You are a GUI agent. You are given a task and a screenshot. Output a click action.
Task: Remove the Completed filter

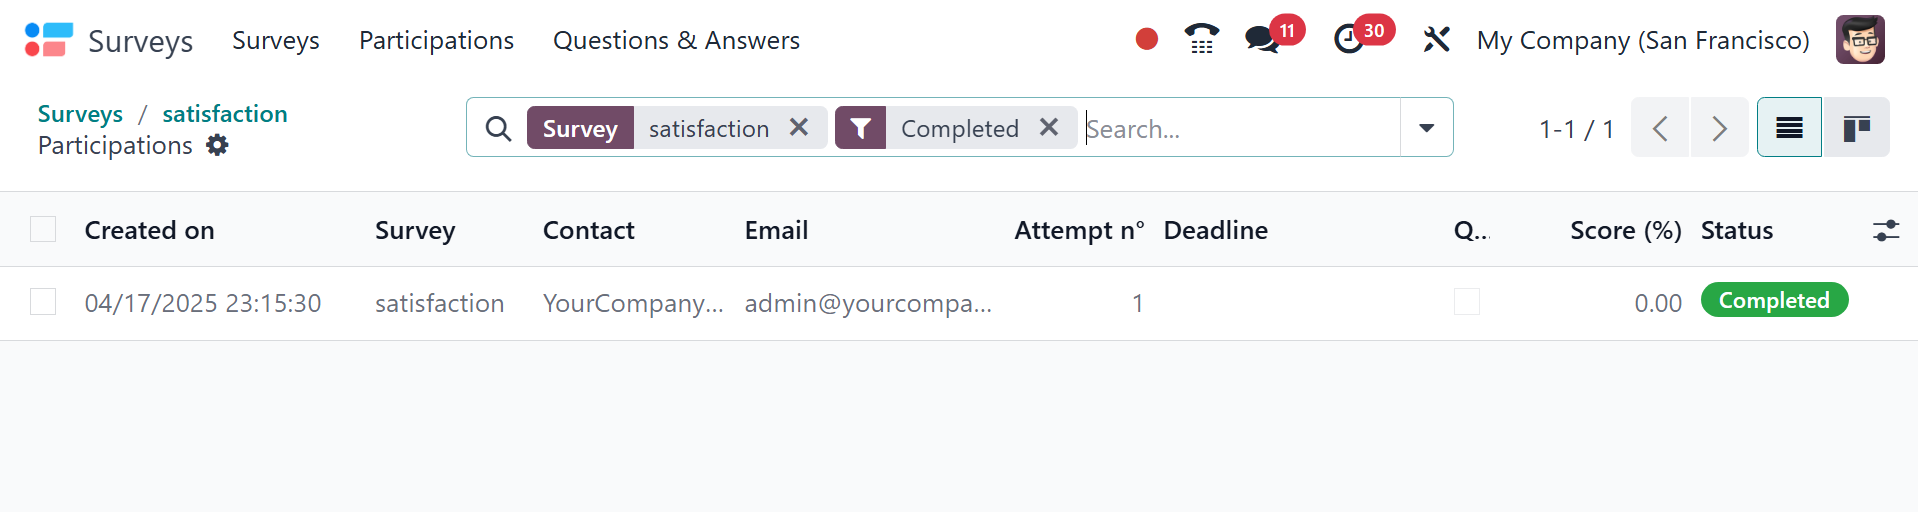coord(1048,128)
